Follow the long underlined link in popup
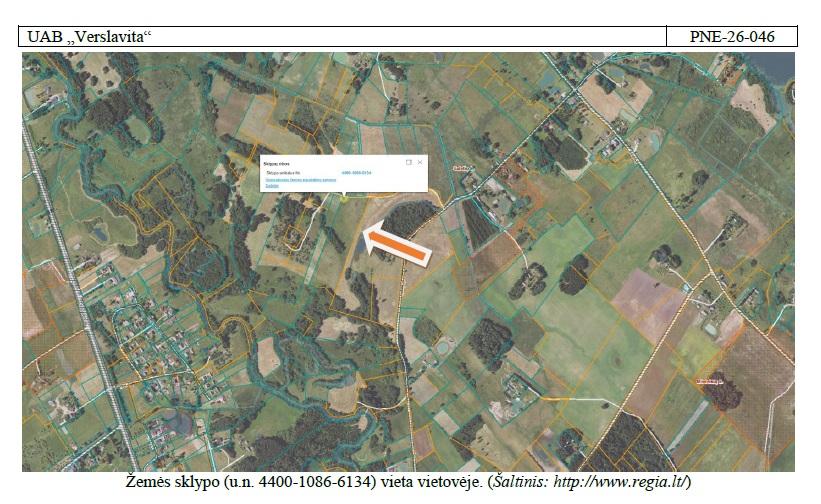 pyautogui.click(x=301, y=180)
